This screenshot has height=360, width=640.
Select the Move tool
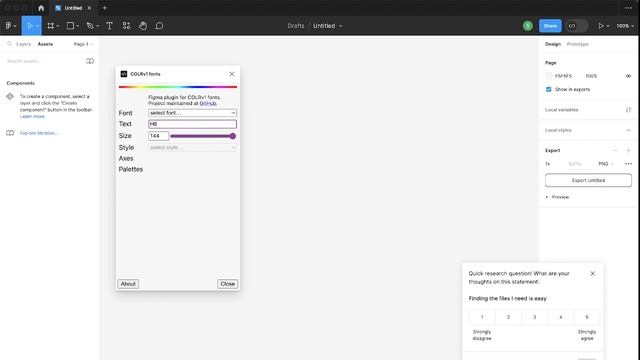(29, 26)
